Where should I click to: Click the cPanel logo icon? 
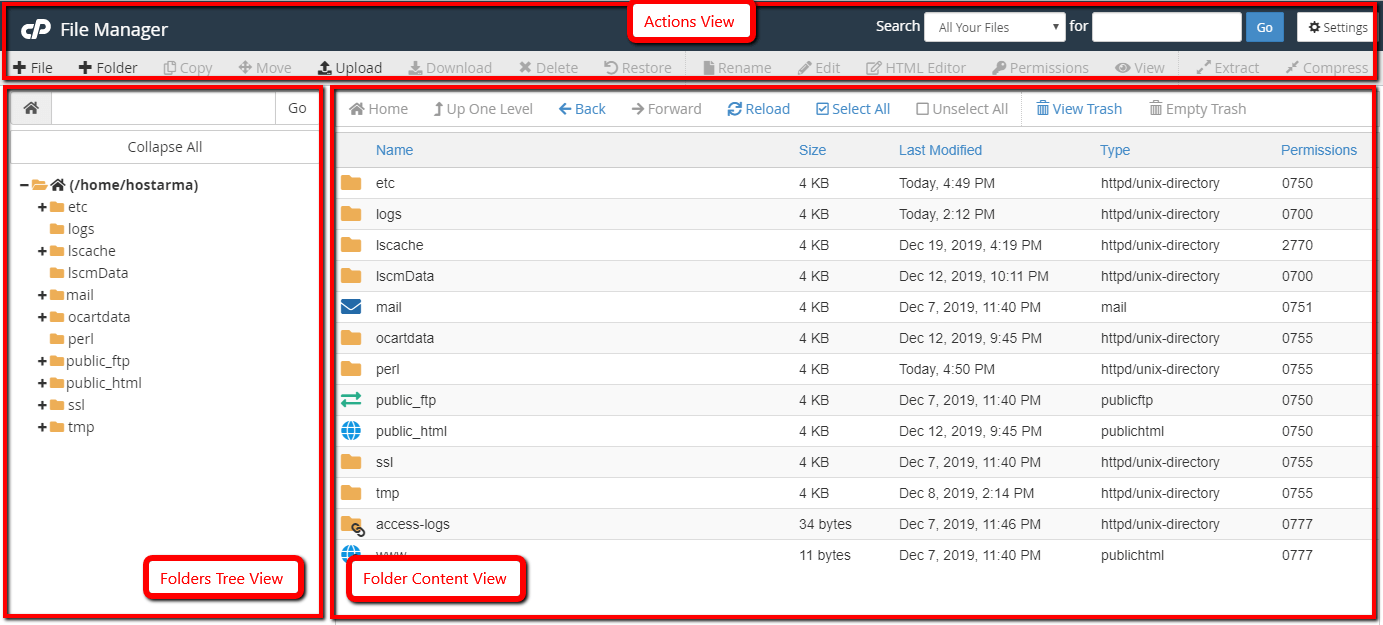[x=36, y=29]
